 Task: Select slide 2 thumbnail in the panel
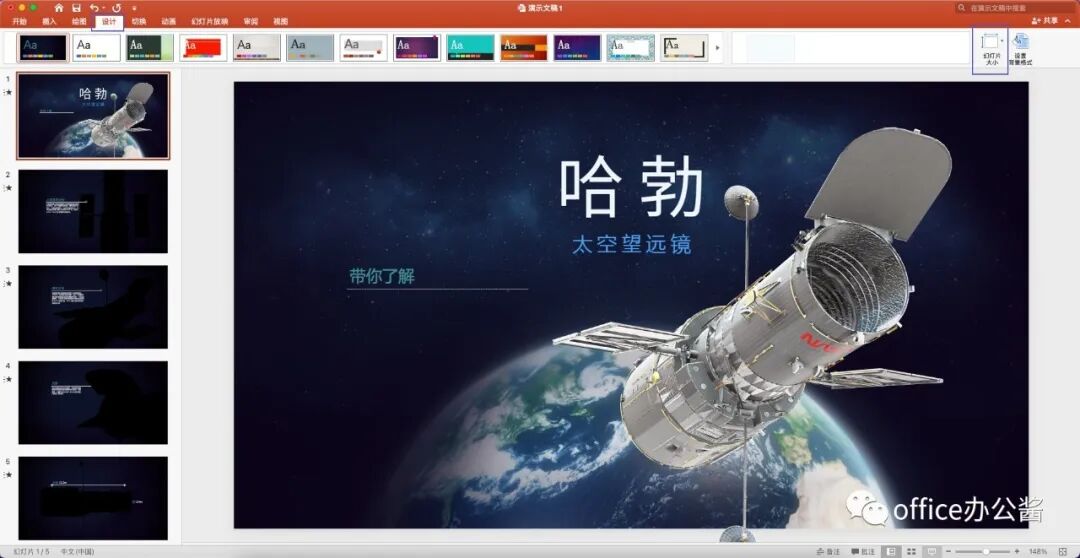point(93,211)
